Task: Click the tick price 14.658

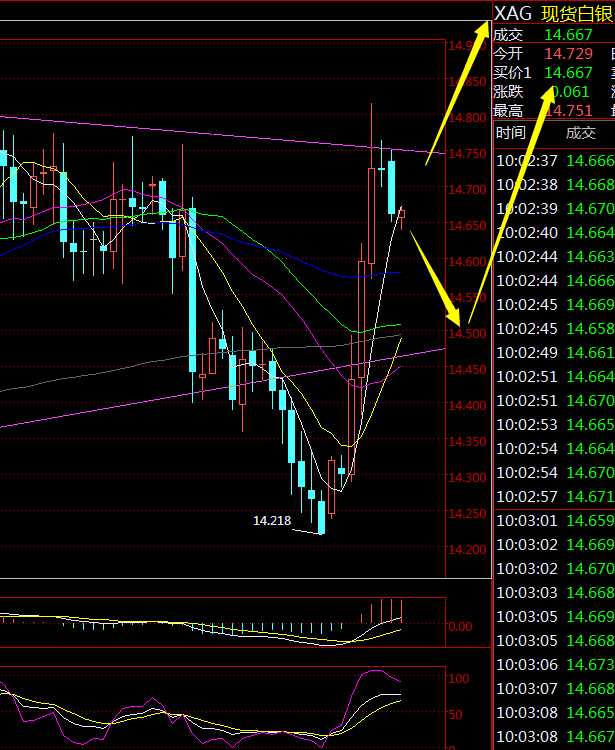Action: (590, 329)
